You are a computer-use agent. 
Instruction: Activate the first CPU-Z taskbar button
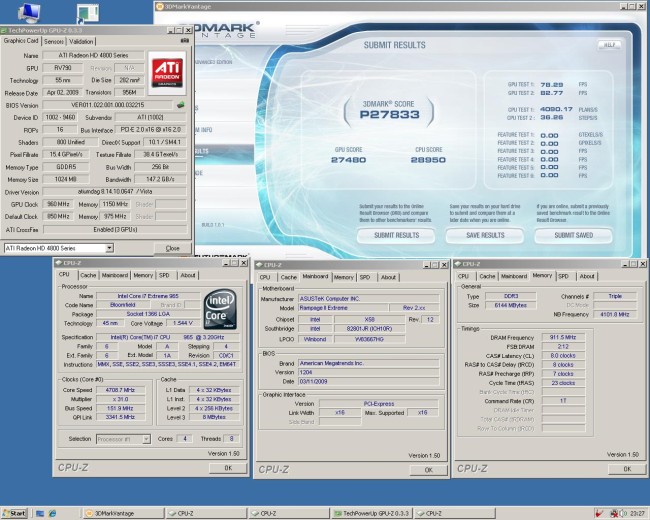[x=206, y=513]
